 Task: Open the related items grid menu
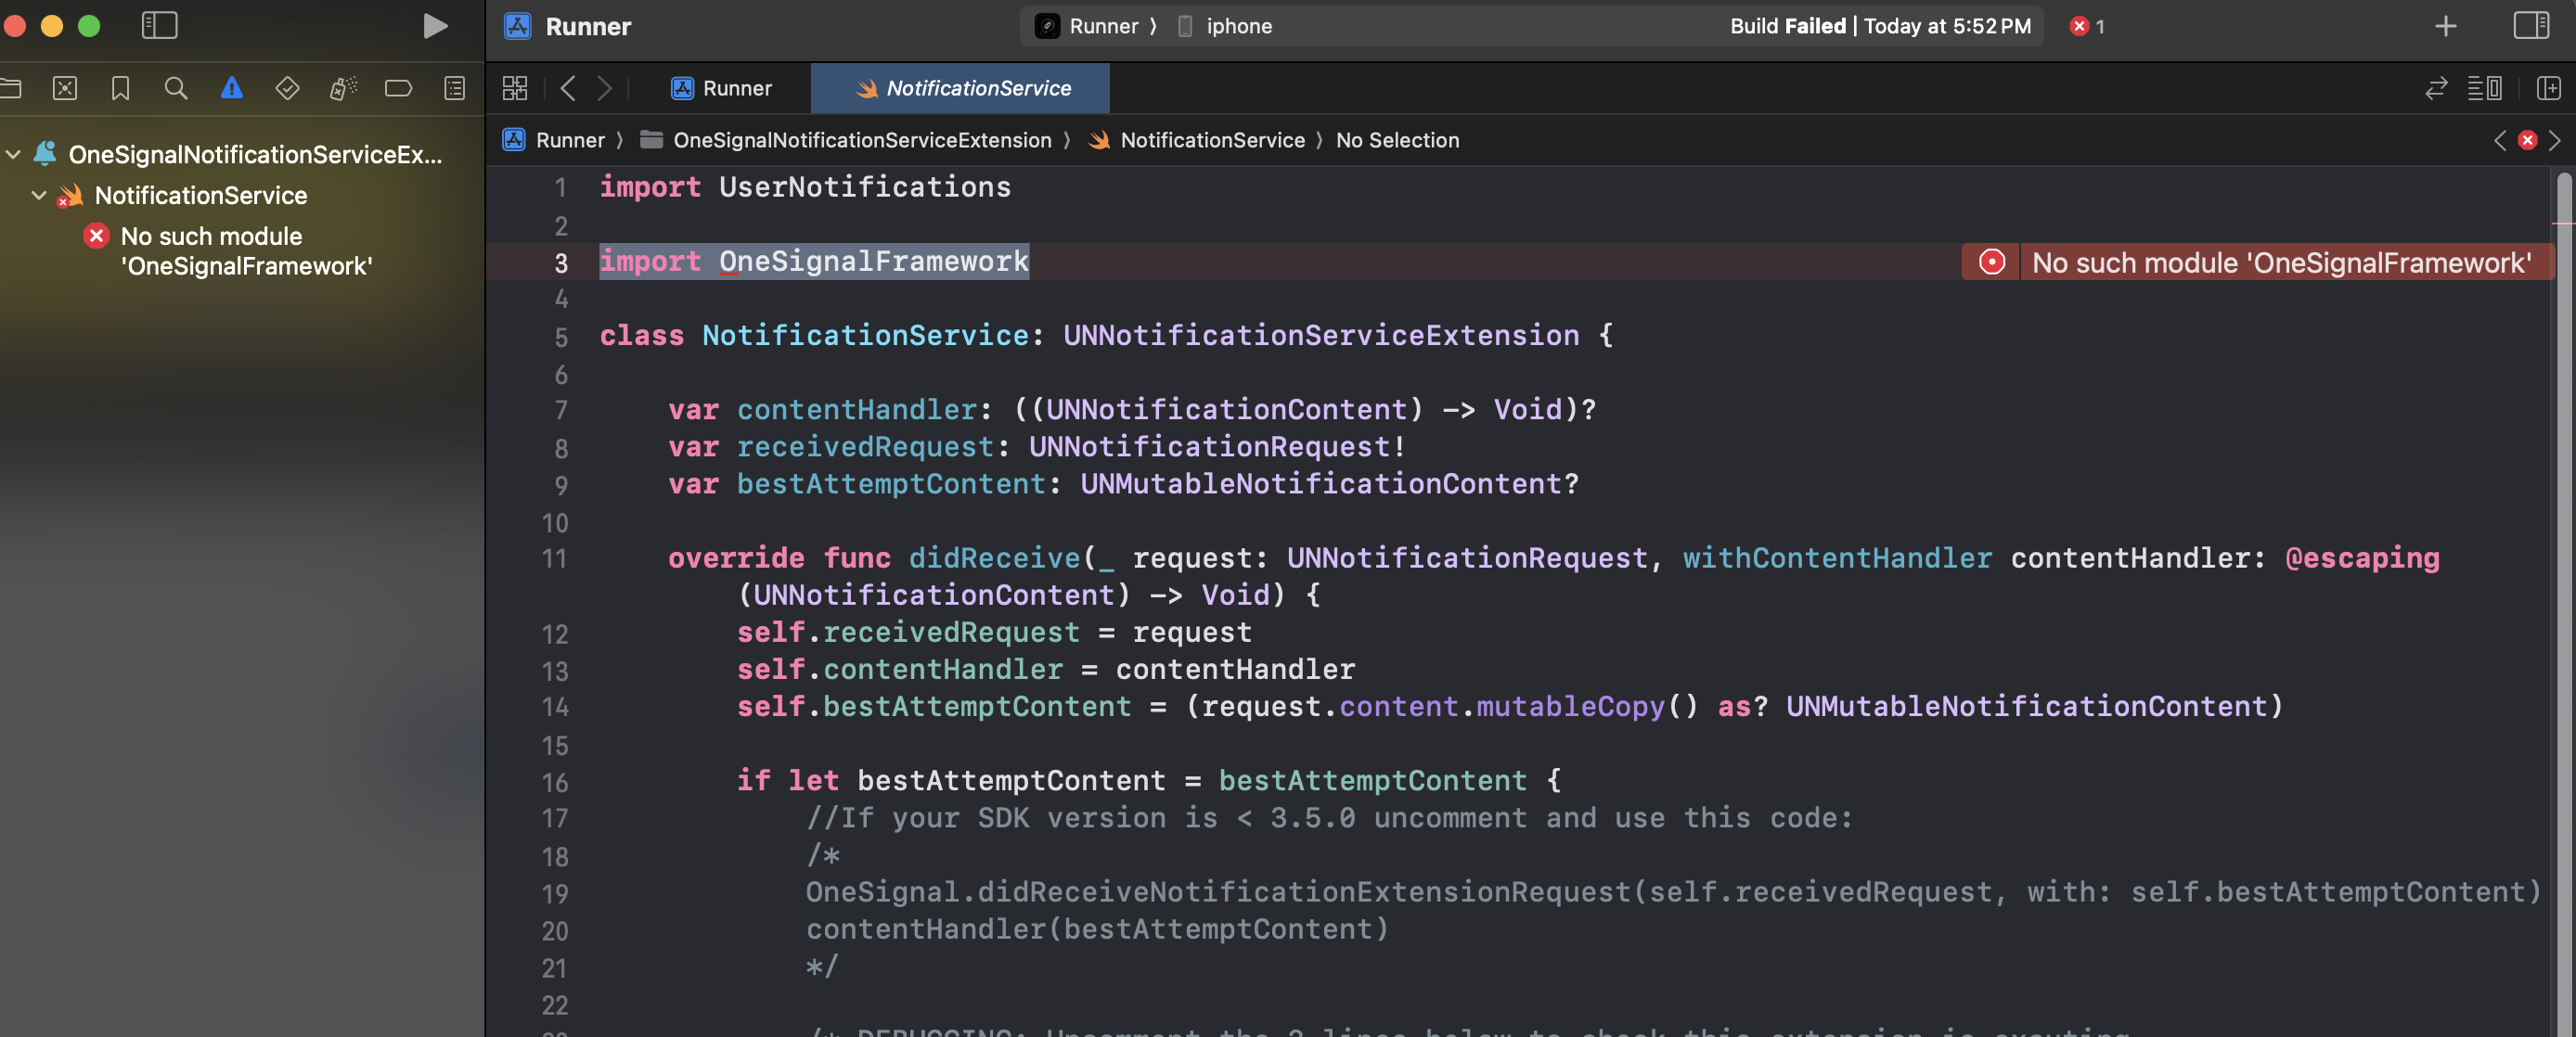(514, 88)
